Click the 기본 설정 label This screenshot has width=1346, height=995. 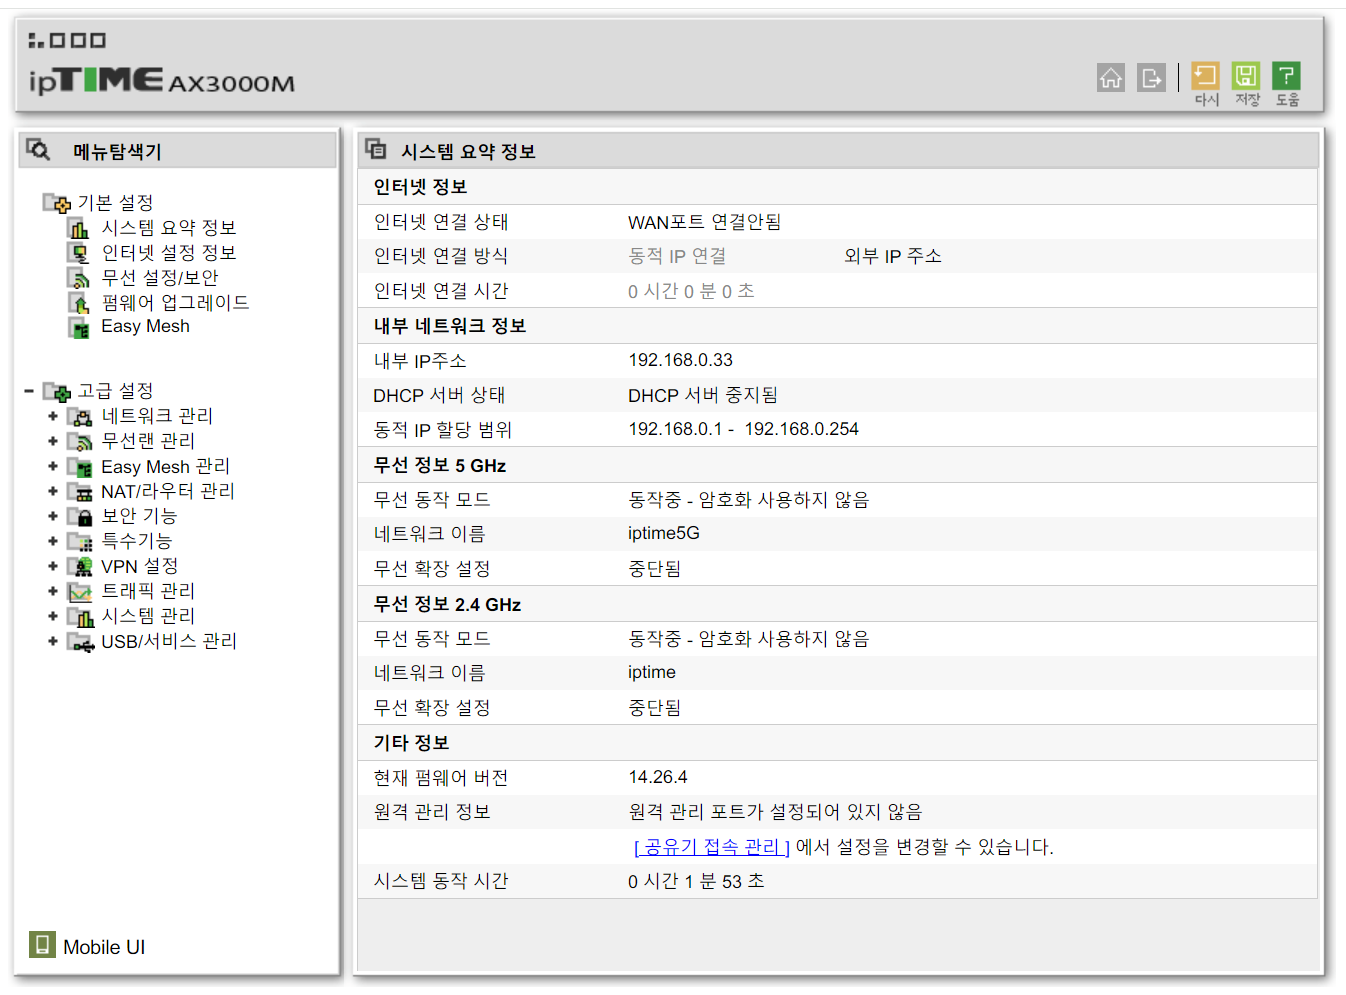(115, 203)
